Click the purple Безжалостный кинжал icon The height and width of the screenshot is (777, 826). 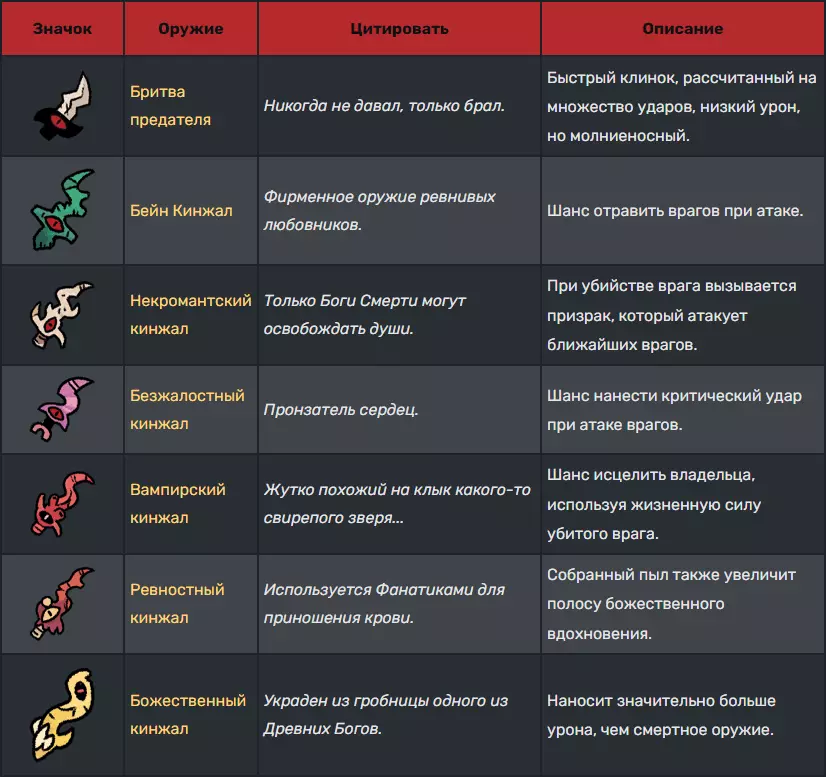[62, 410]
